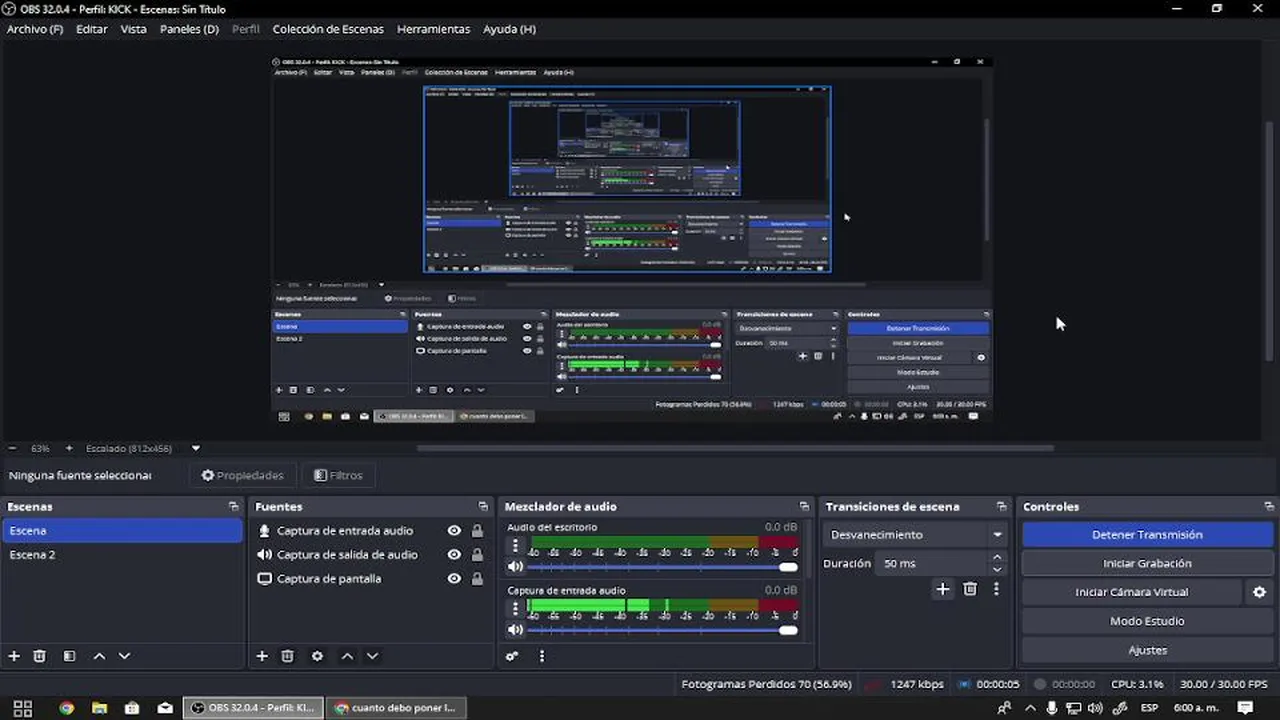Open File Explorer from taskbar
Screen dimensions: 1280x720
(99, 708)
